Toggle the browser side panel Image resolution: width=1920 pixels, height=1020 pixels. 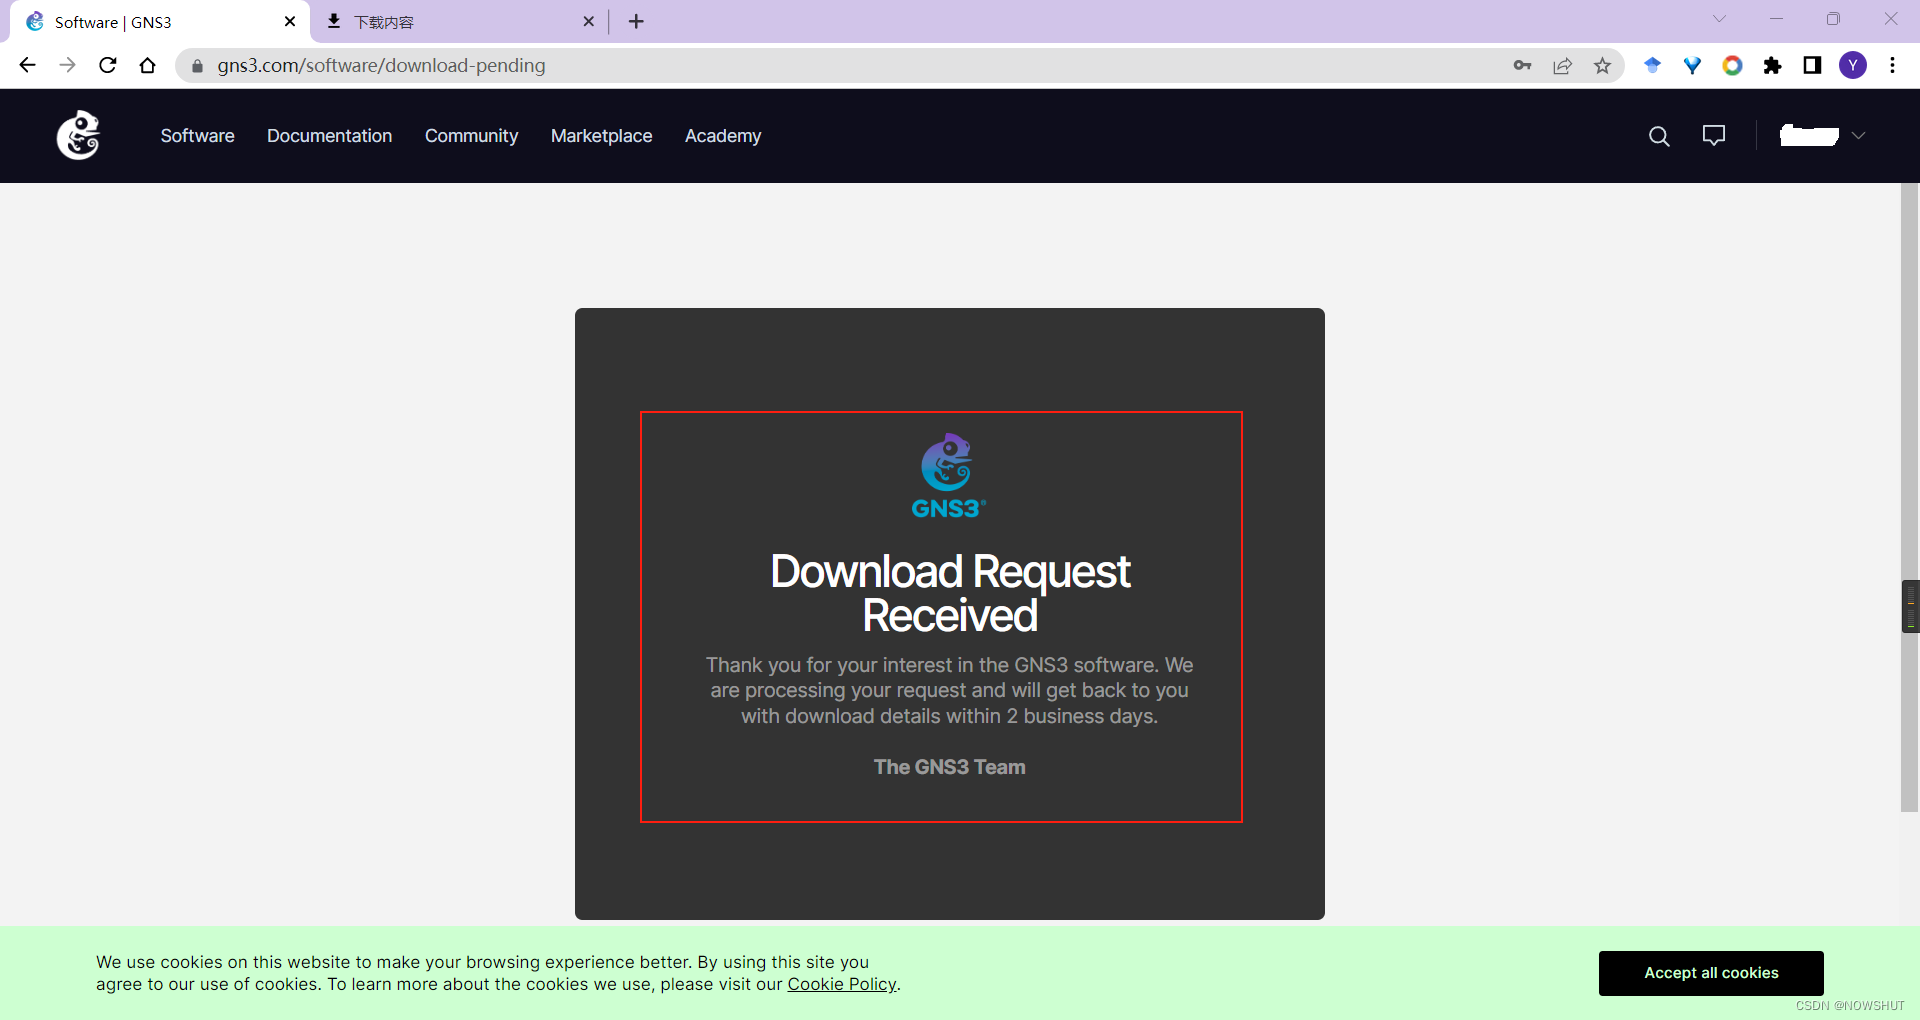tap(1812, 65)
